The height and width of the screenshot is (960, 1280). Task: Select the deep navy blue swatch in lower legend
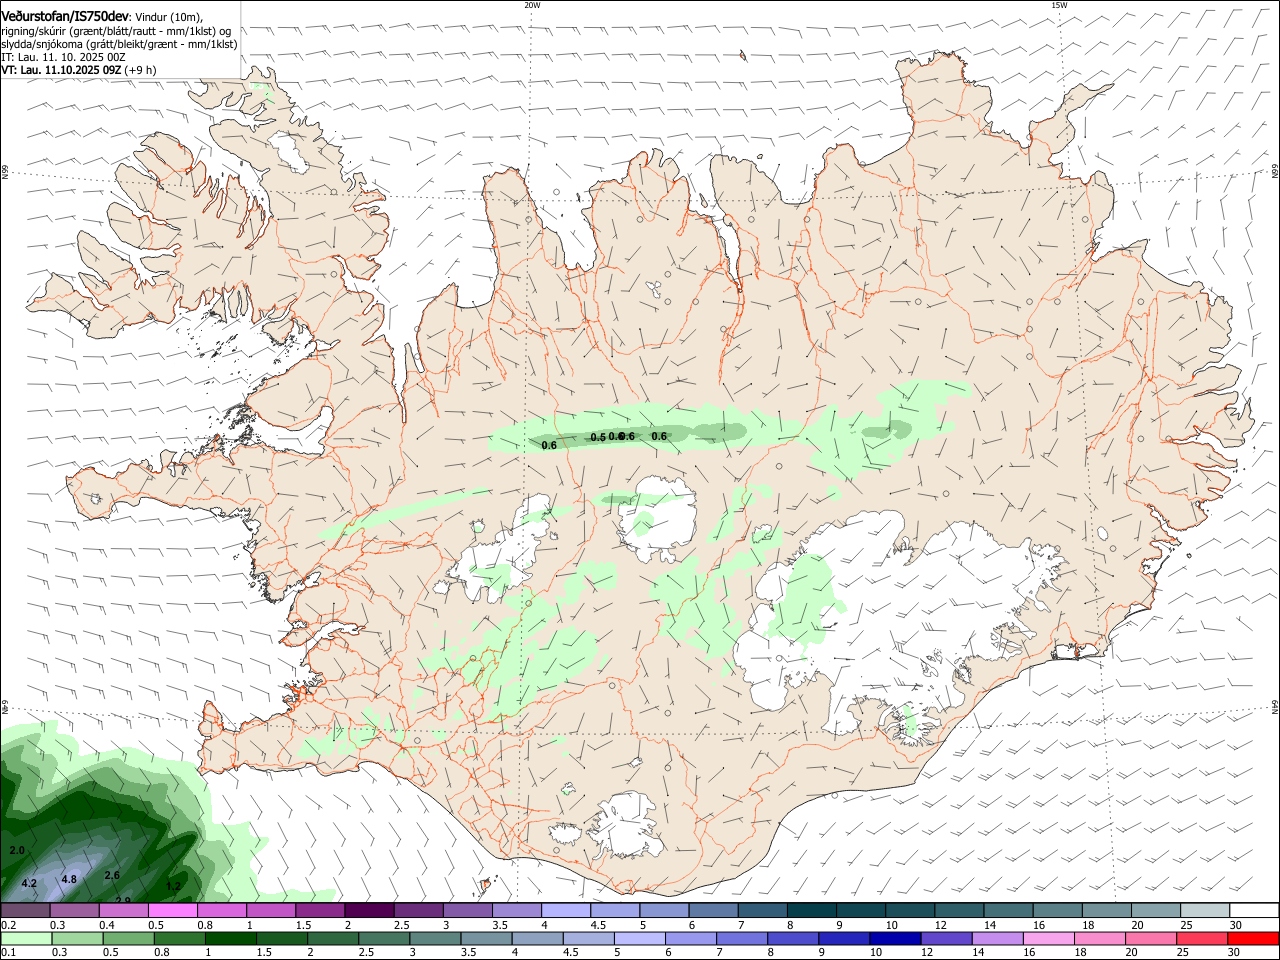click(895, 938)
